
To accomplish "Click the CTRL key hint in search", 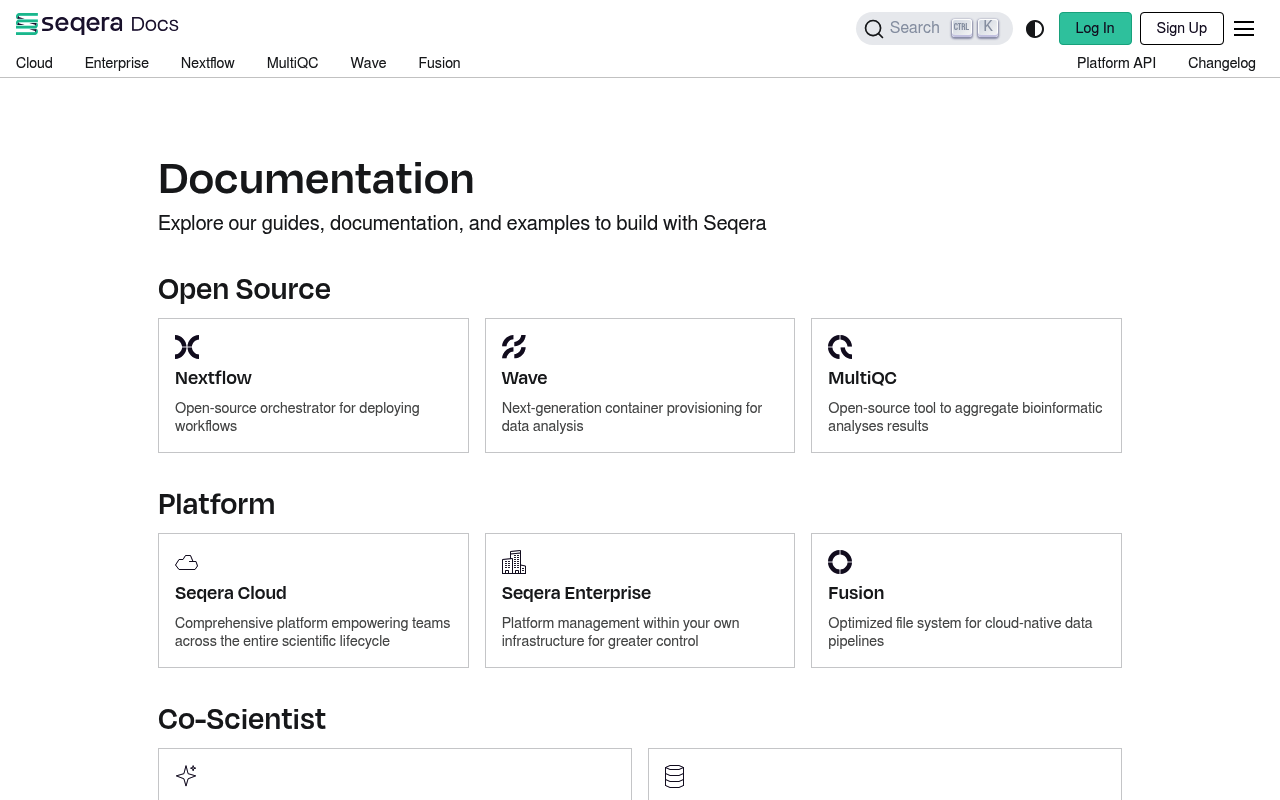I will coord(962,28).
